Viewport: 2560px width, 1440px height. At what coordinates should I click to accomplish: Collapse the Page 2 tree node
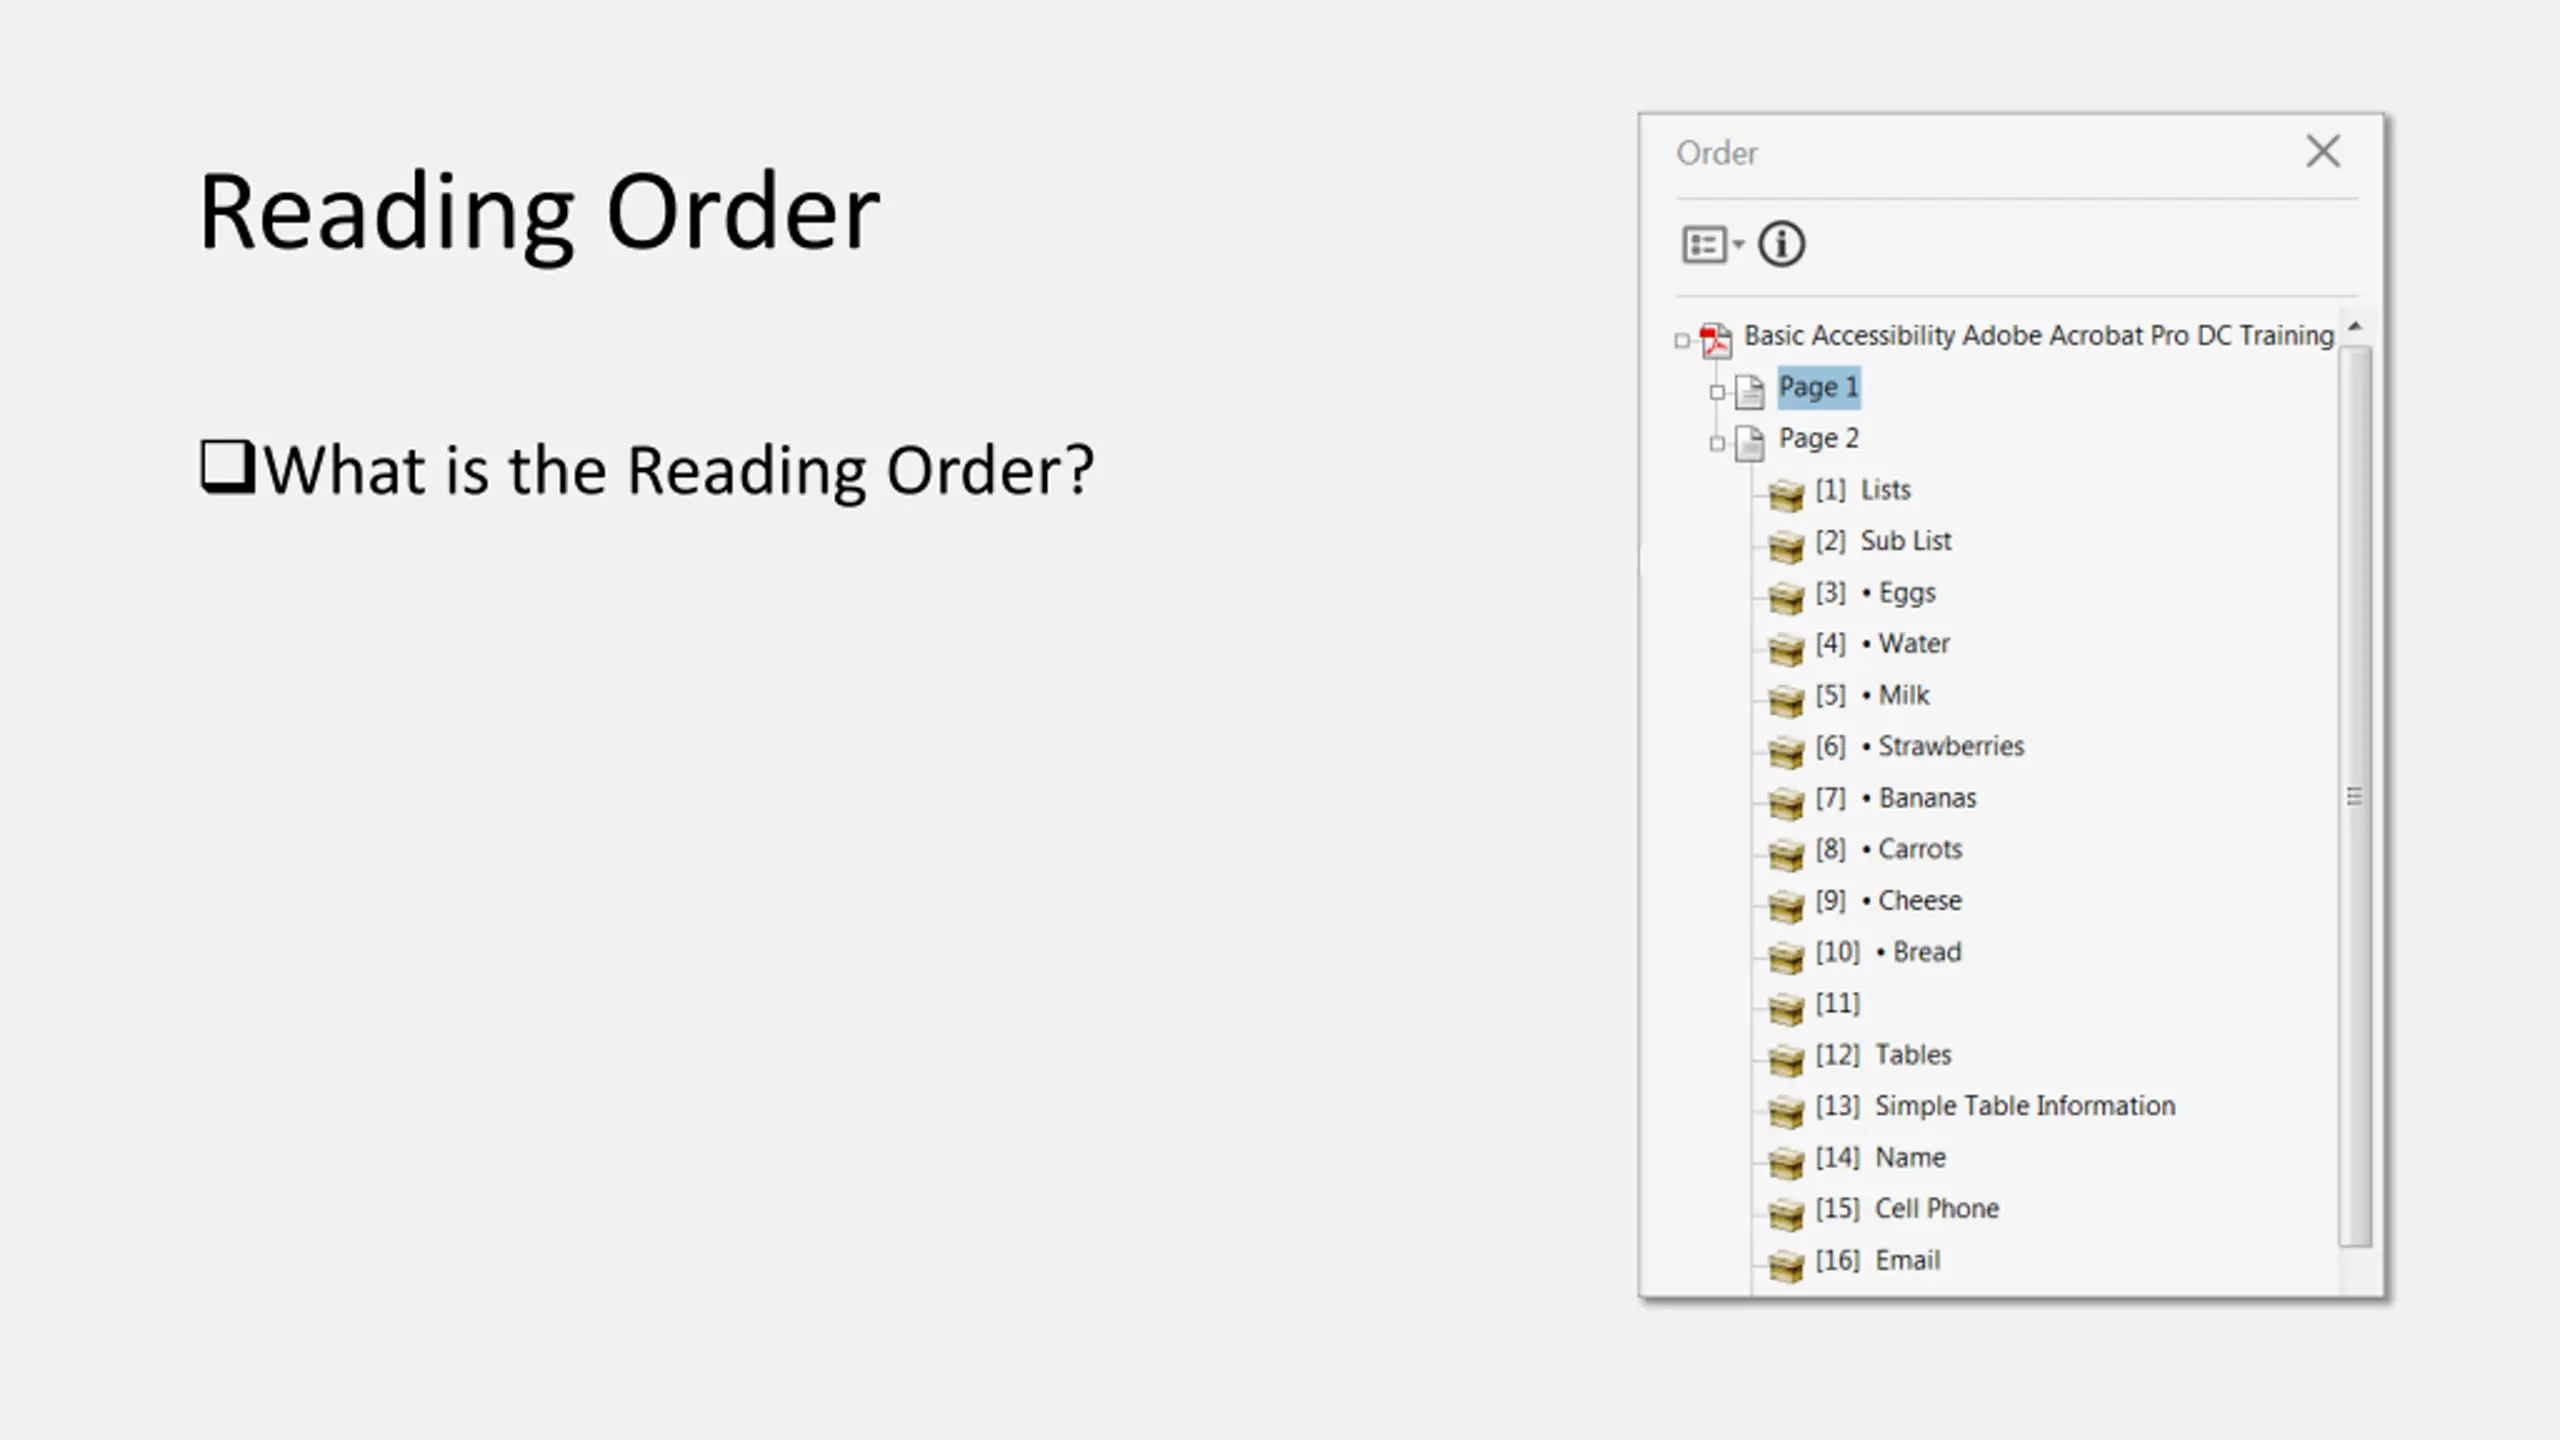[1717, 443]
